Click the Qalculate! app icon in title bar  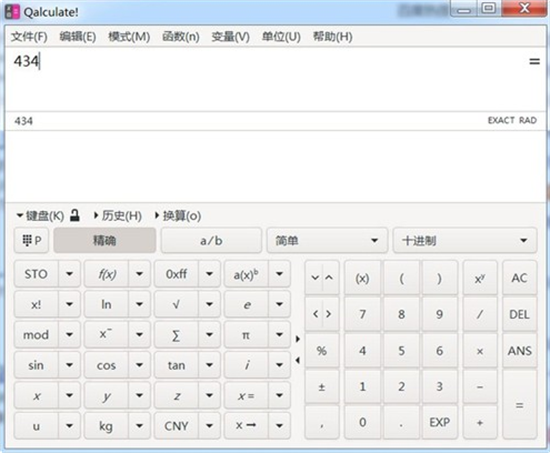tap(12, 12)
